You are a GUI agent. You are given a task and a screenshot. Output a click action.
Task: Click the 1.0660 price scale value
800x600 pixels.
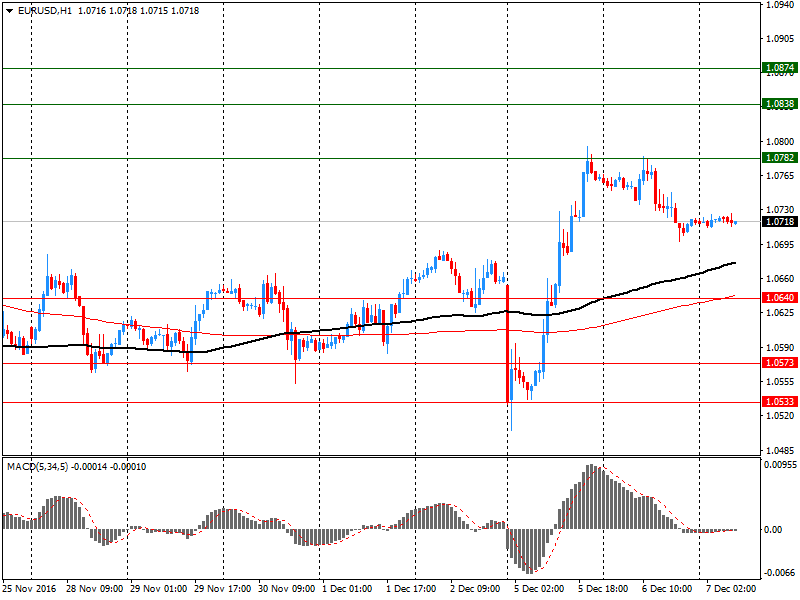point(780,279)
